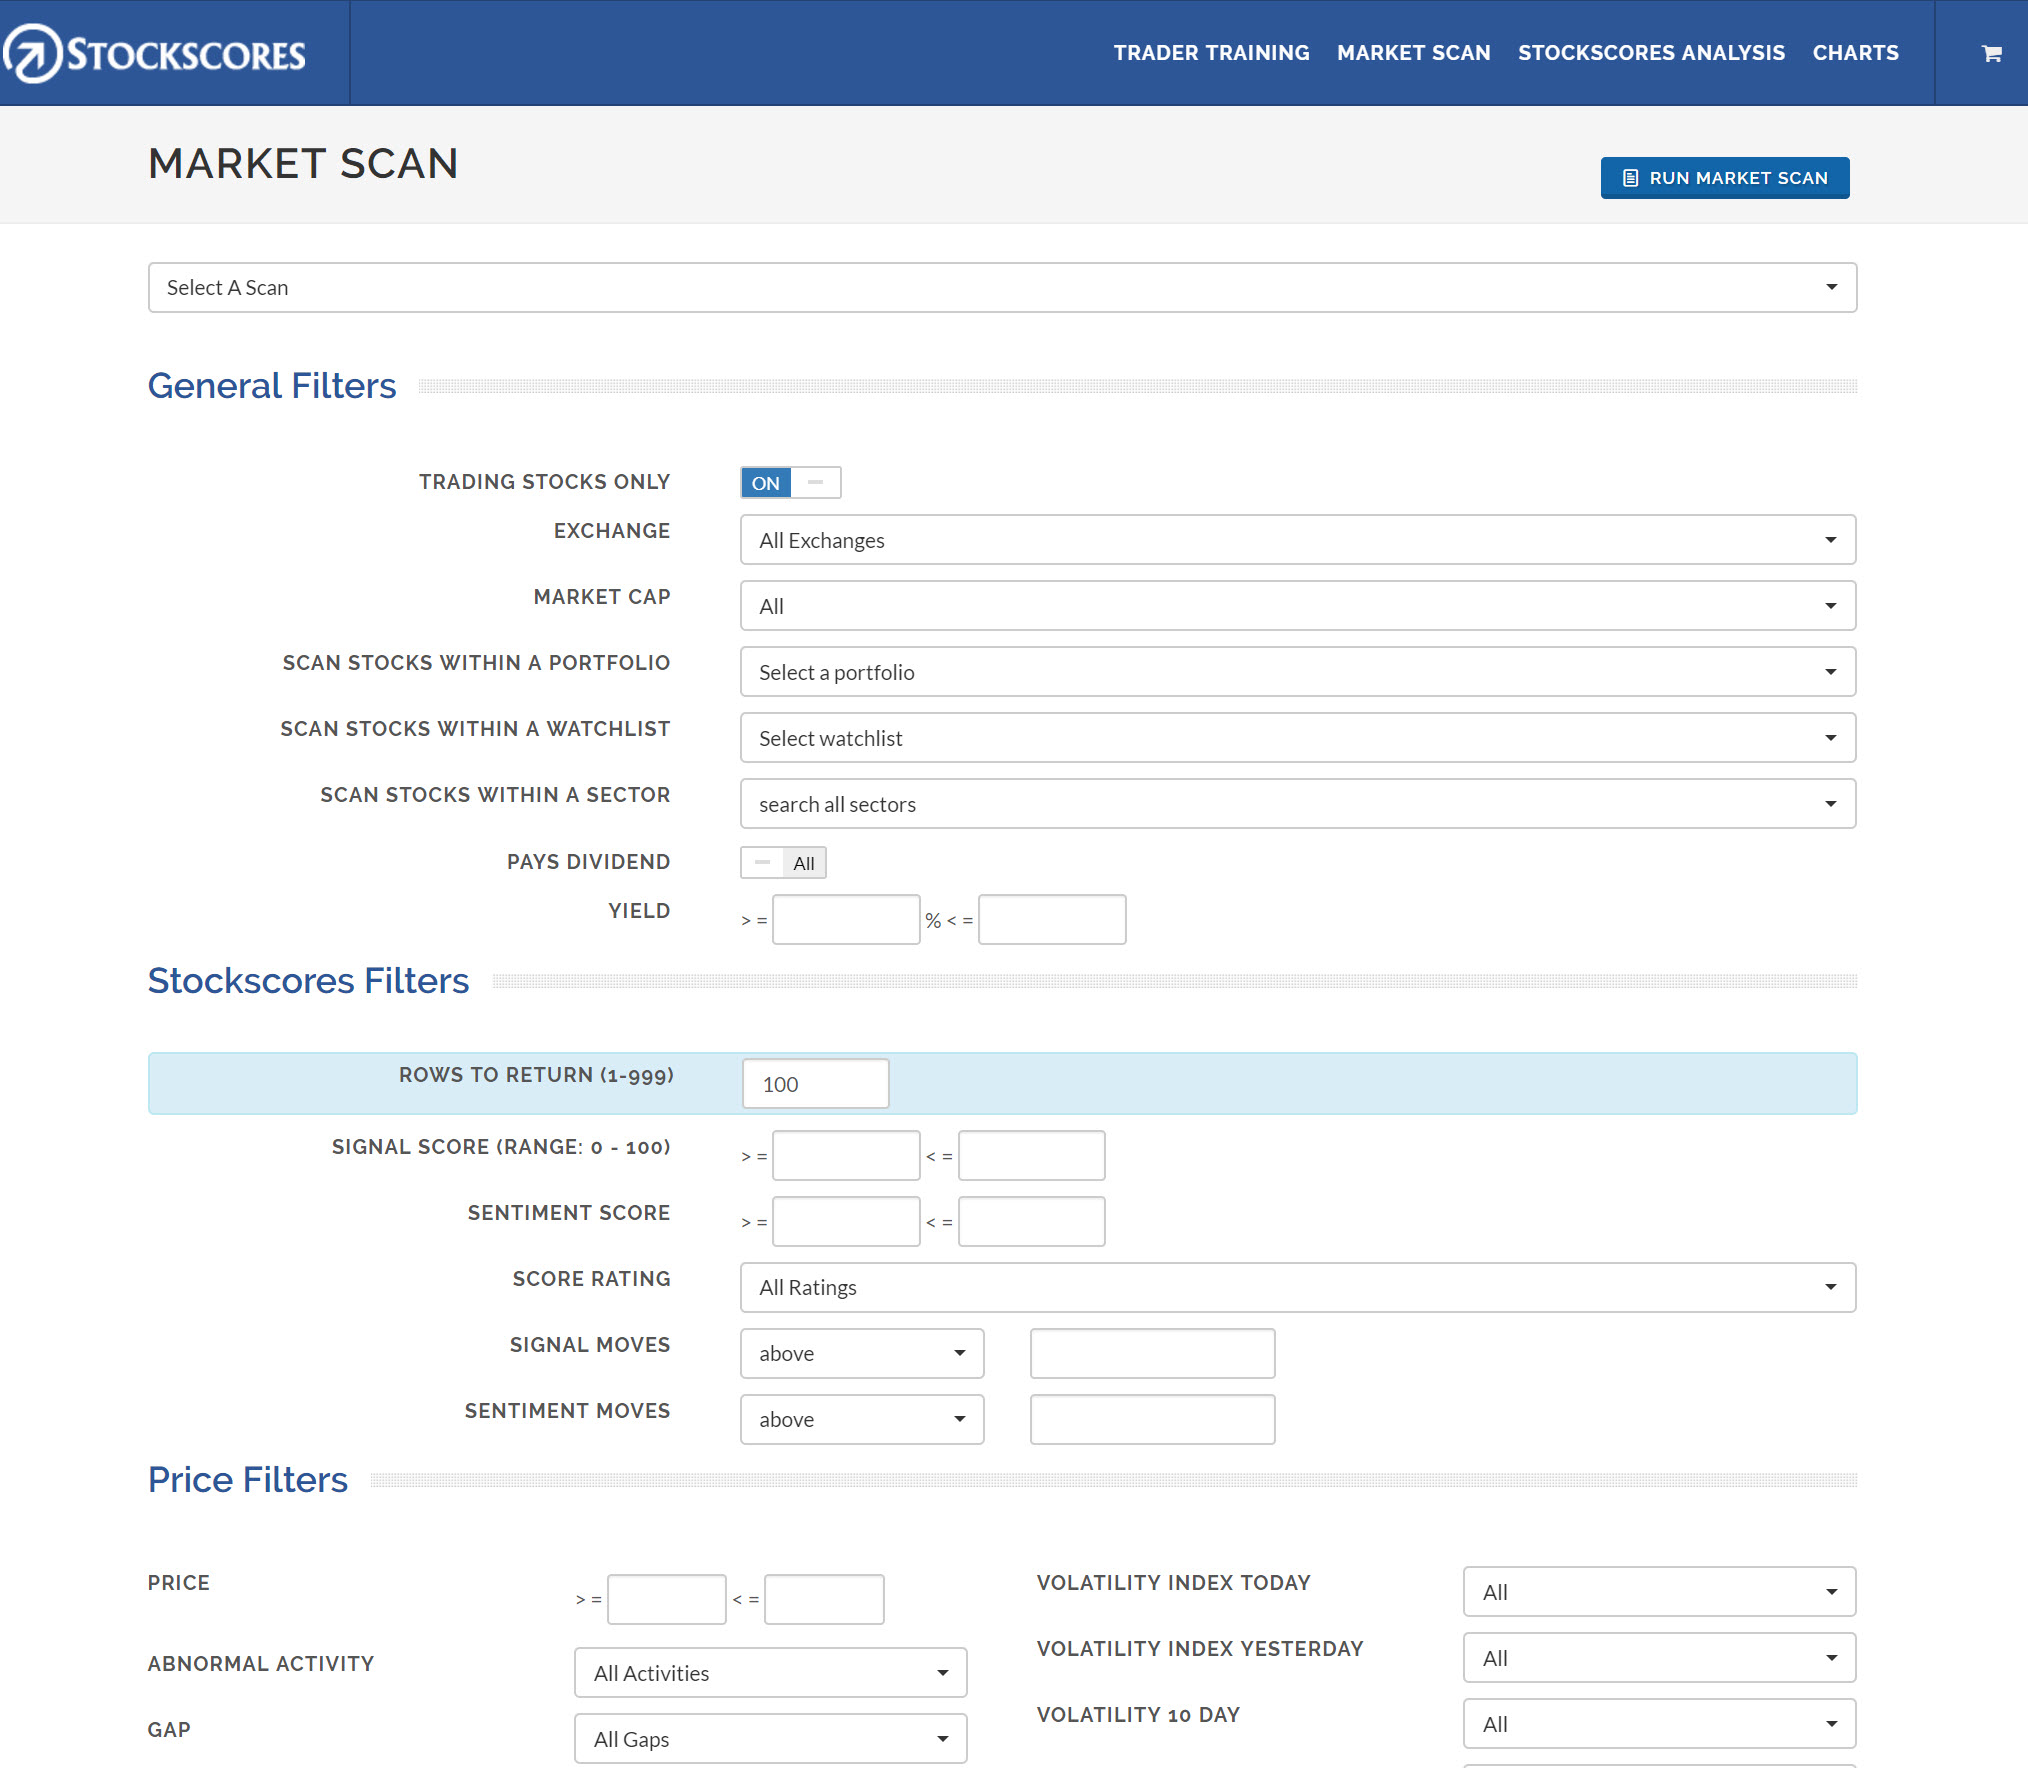Choose a portfolio to scan within
The width and height of the screenshot is (2028, 1768).
point(1297,671)
